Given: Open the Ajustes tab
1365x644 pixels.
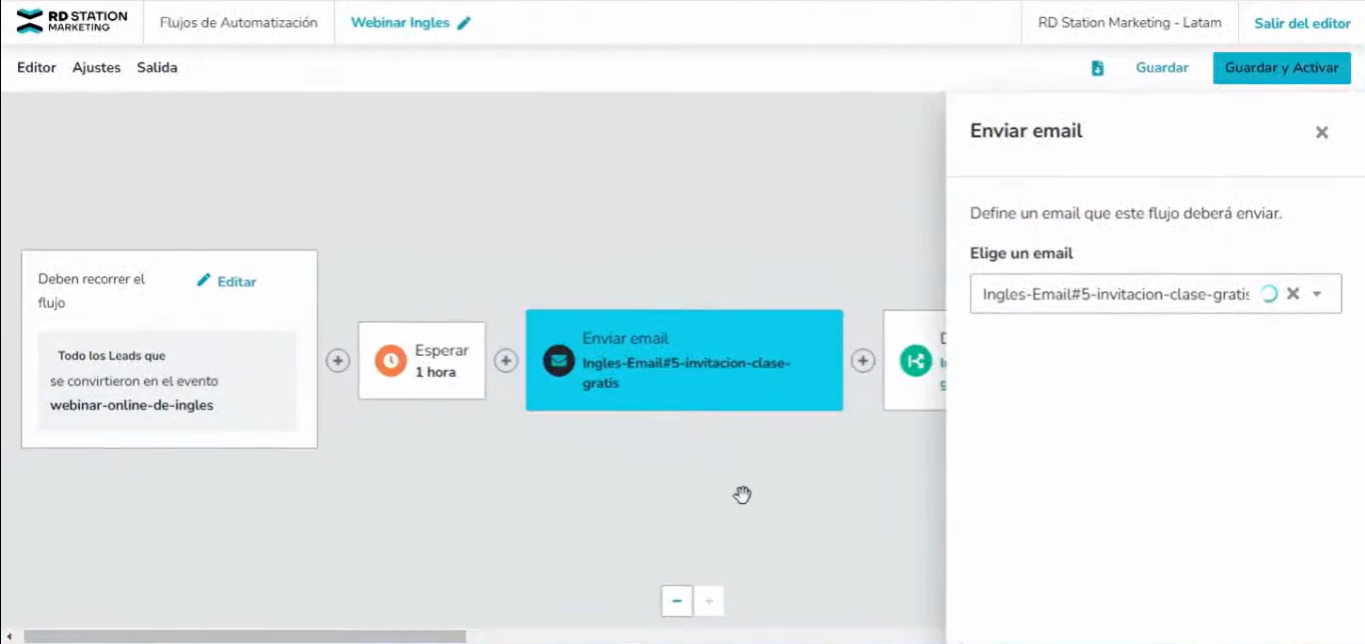Looking at the screenshot, I should click(96, 68).
